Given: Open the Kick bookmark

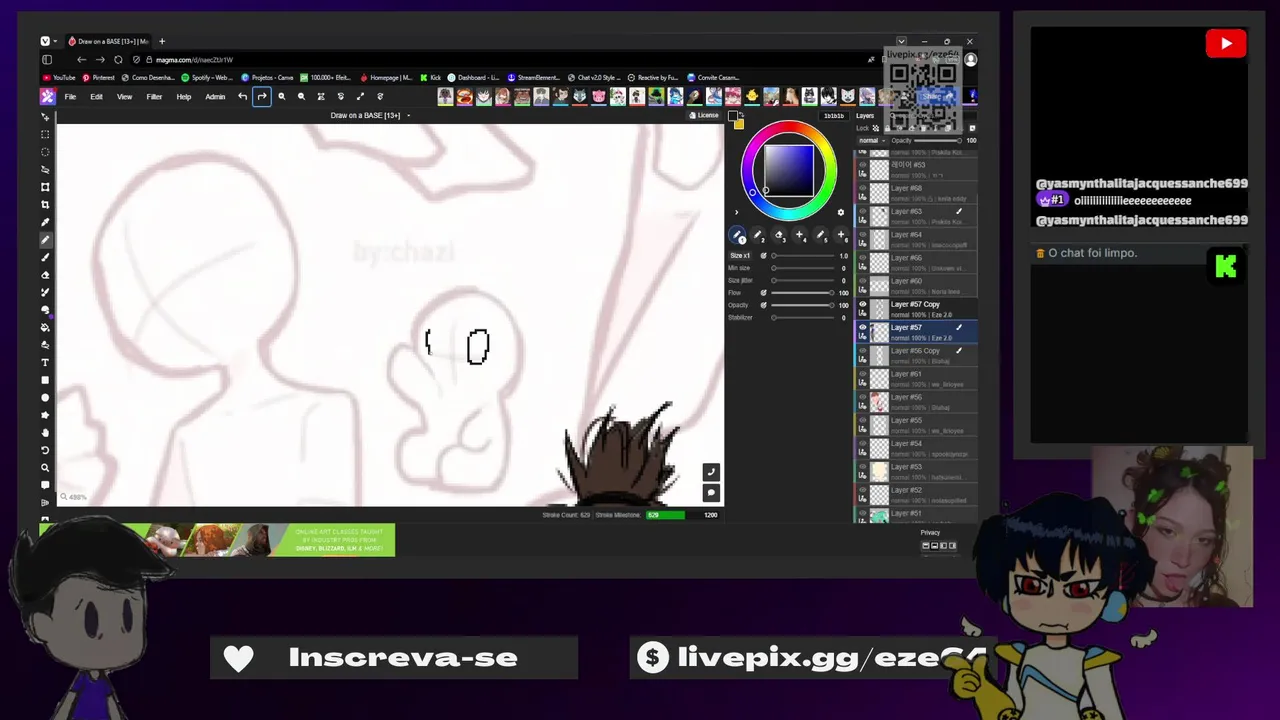Looking at the screenshot, I should [x=431, y=77].
